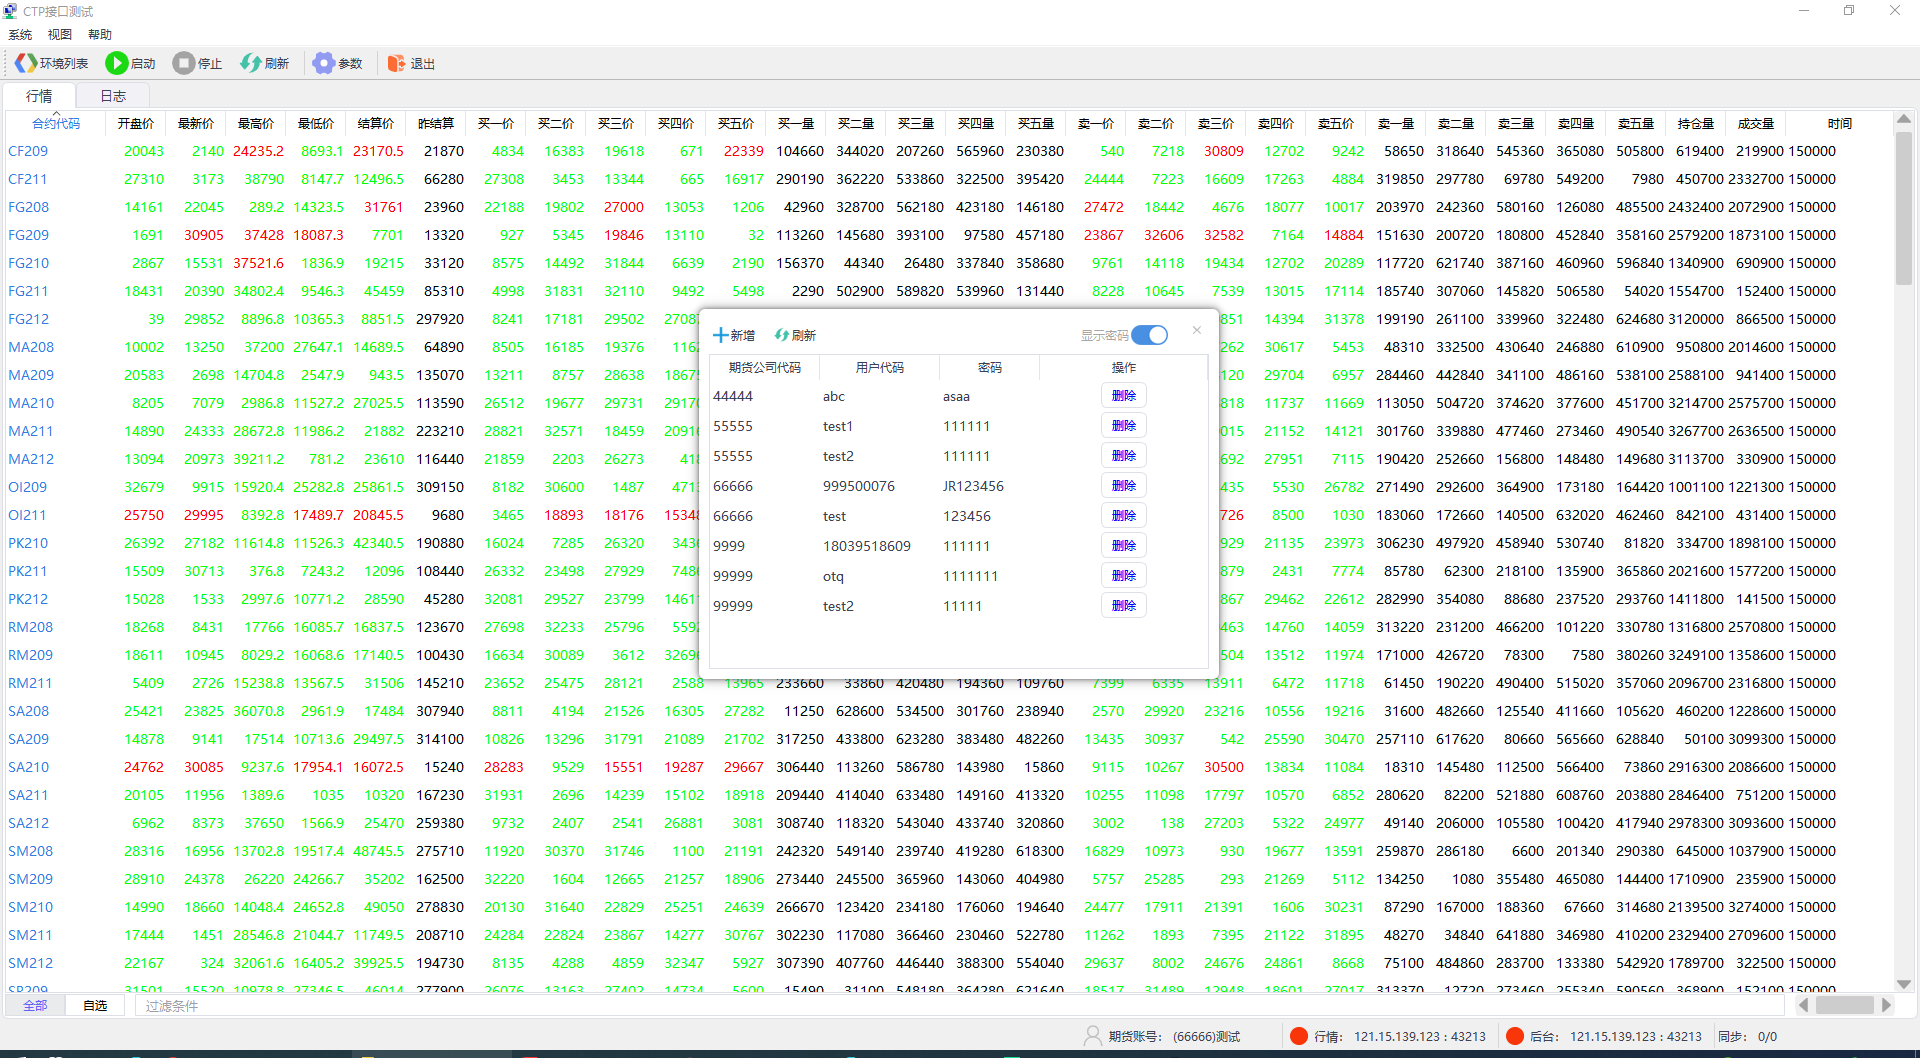The width and height of the screenshot is (1920, 1058).
Task: Click the red 行情 connection status indicator
Action: coord(1299,1036)
